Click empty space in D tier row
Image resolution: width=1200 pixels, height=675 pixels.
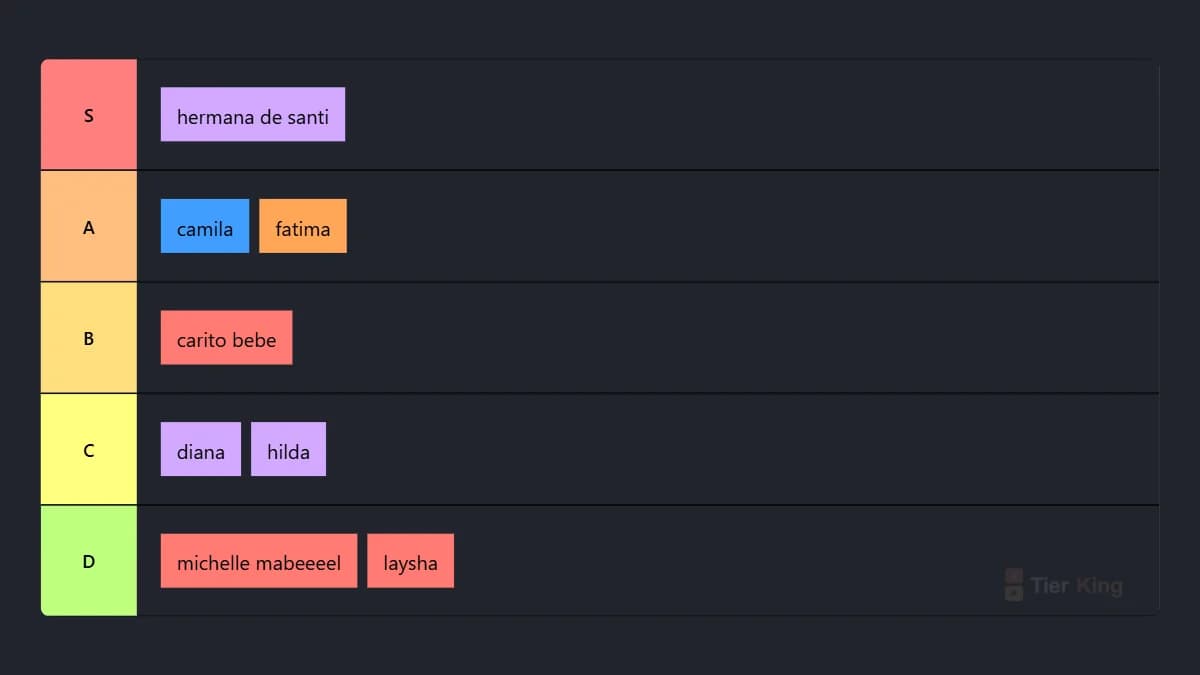coord(720,561)
